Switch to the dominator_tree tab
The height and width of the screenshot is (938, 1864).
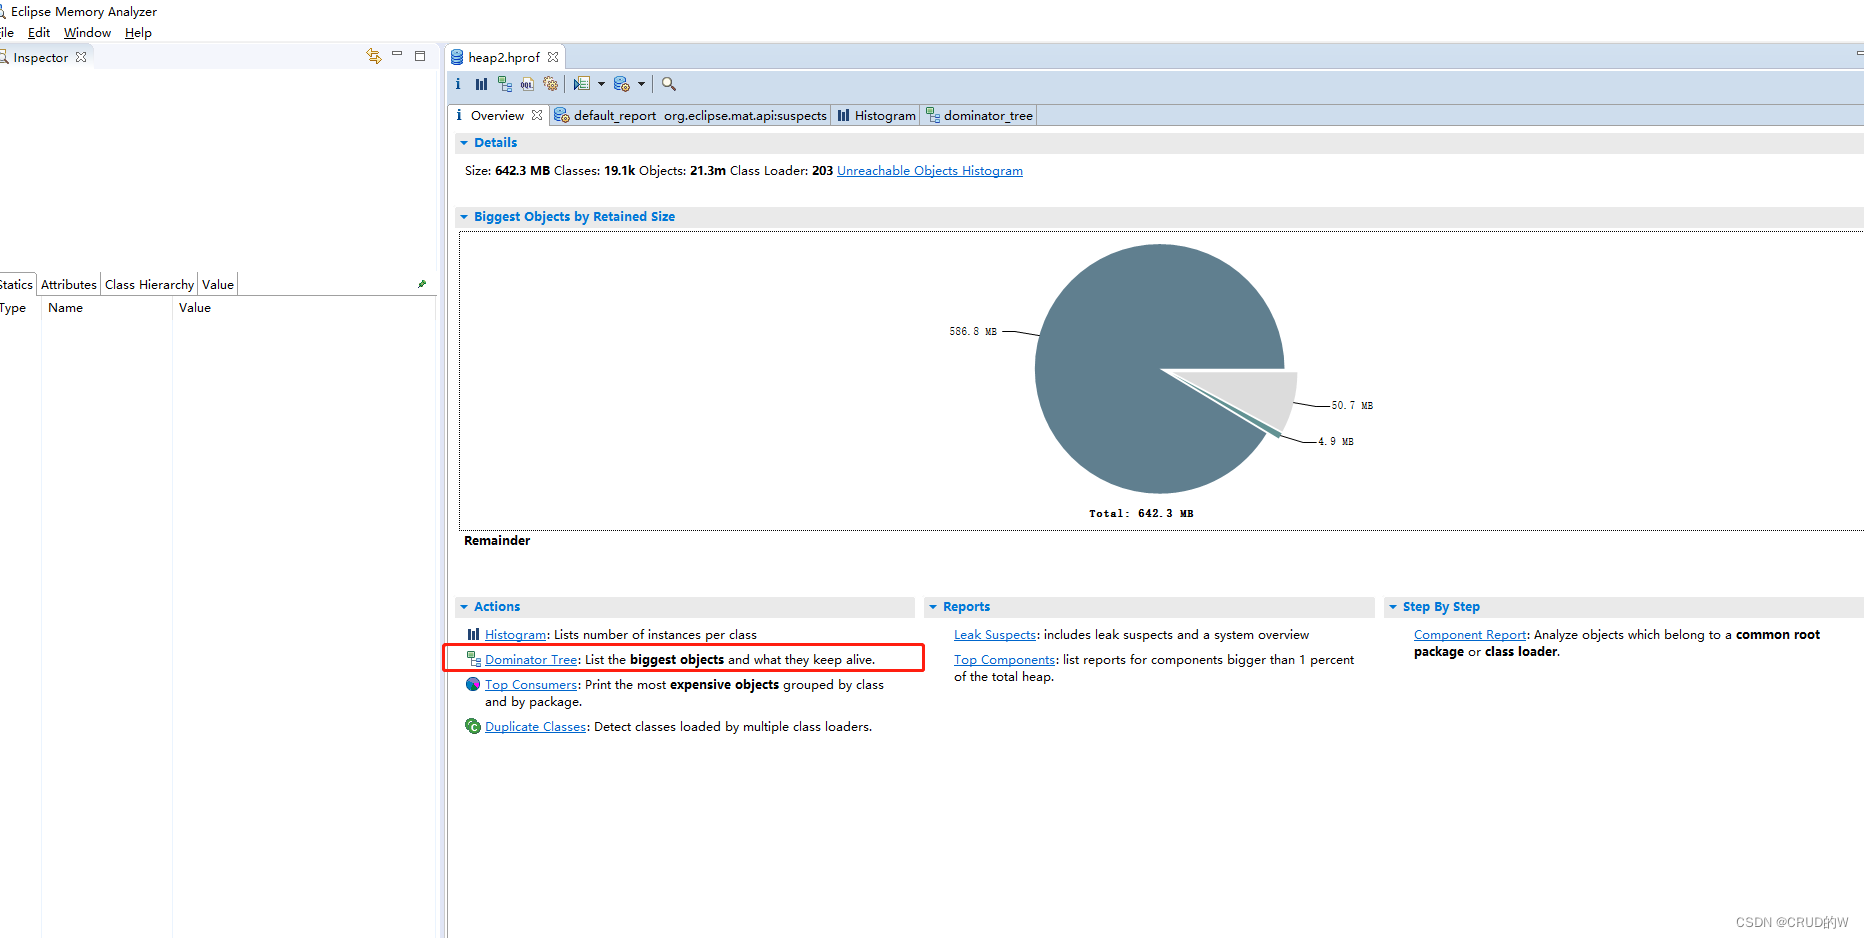979,116
